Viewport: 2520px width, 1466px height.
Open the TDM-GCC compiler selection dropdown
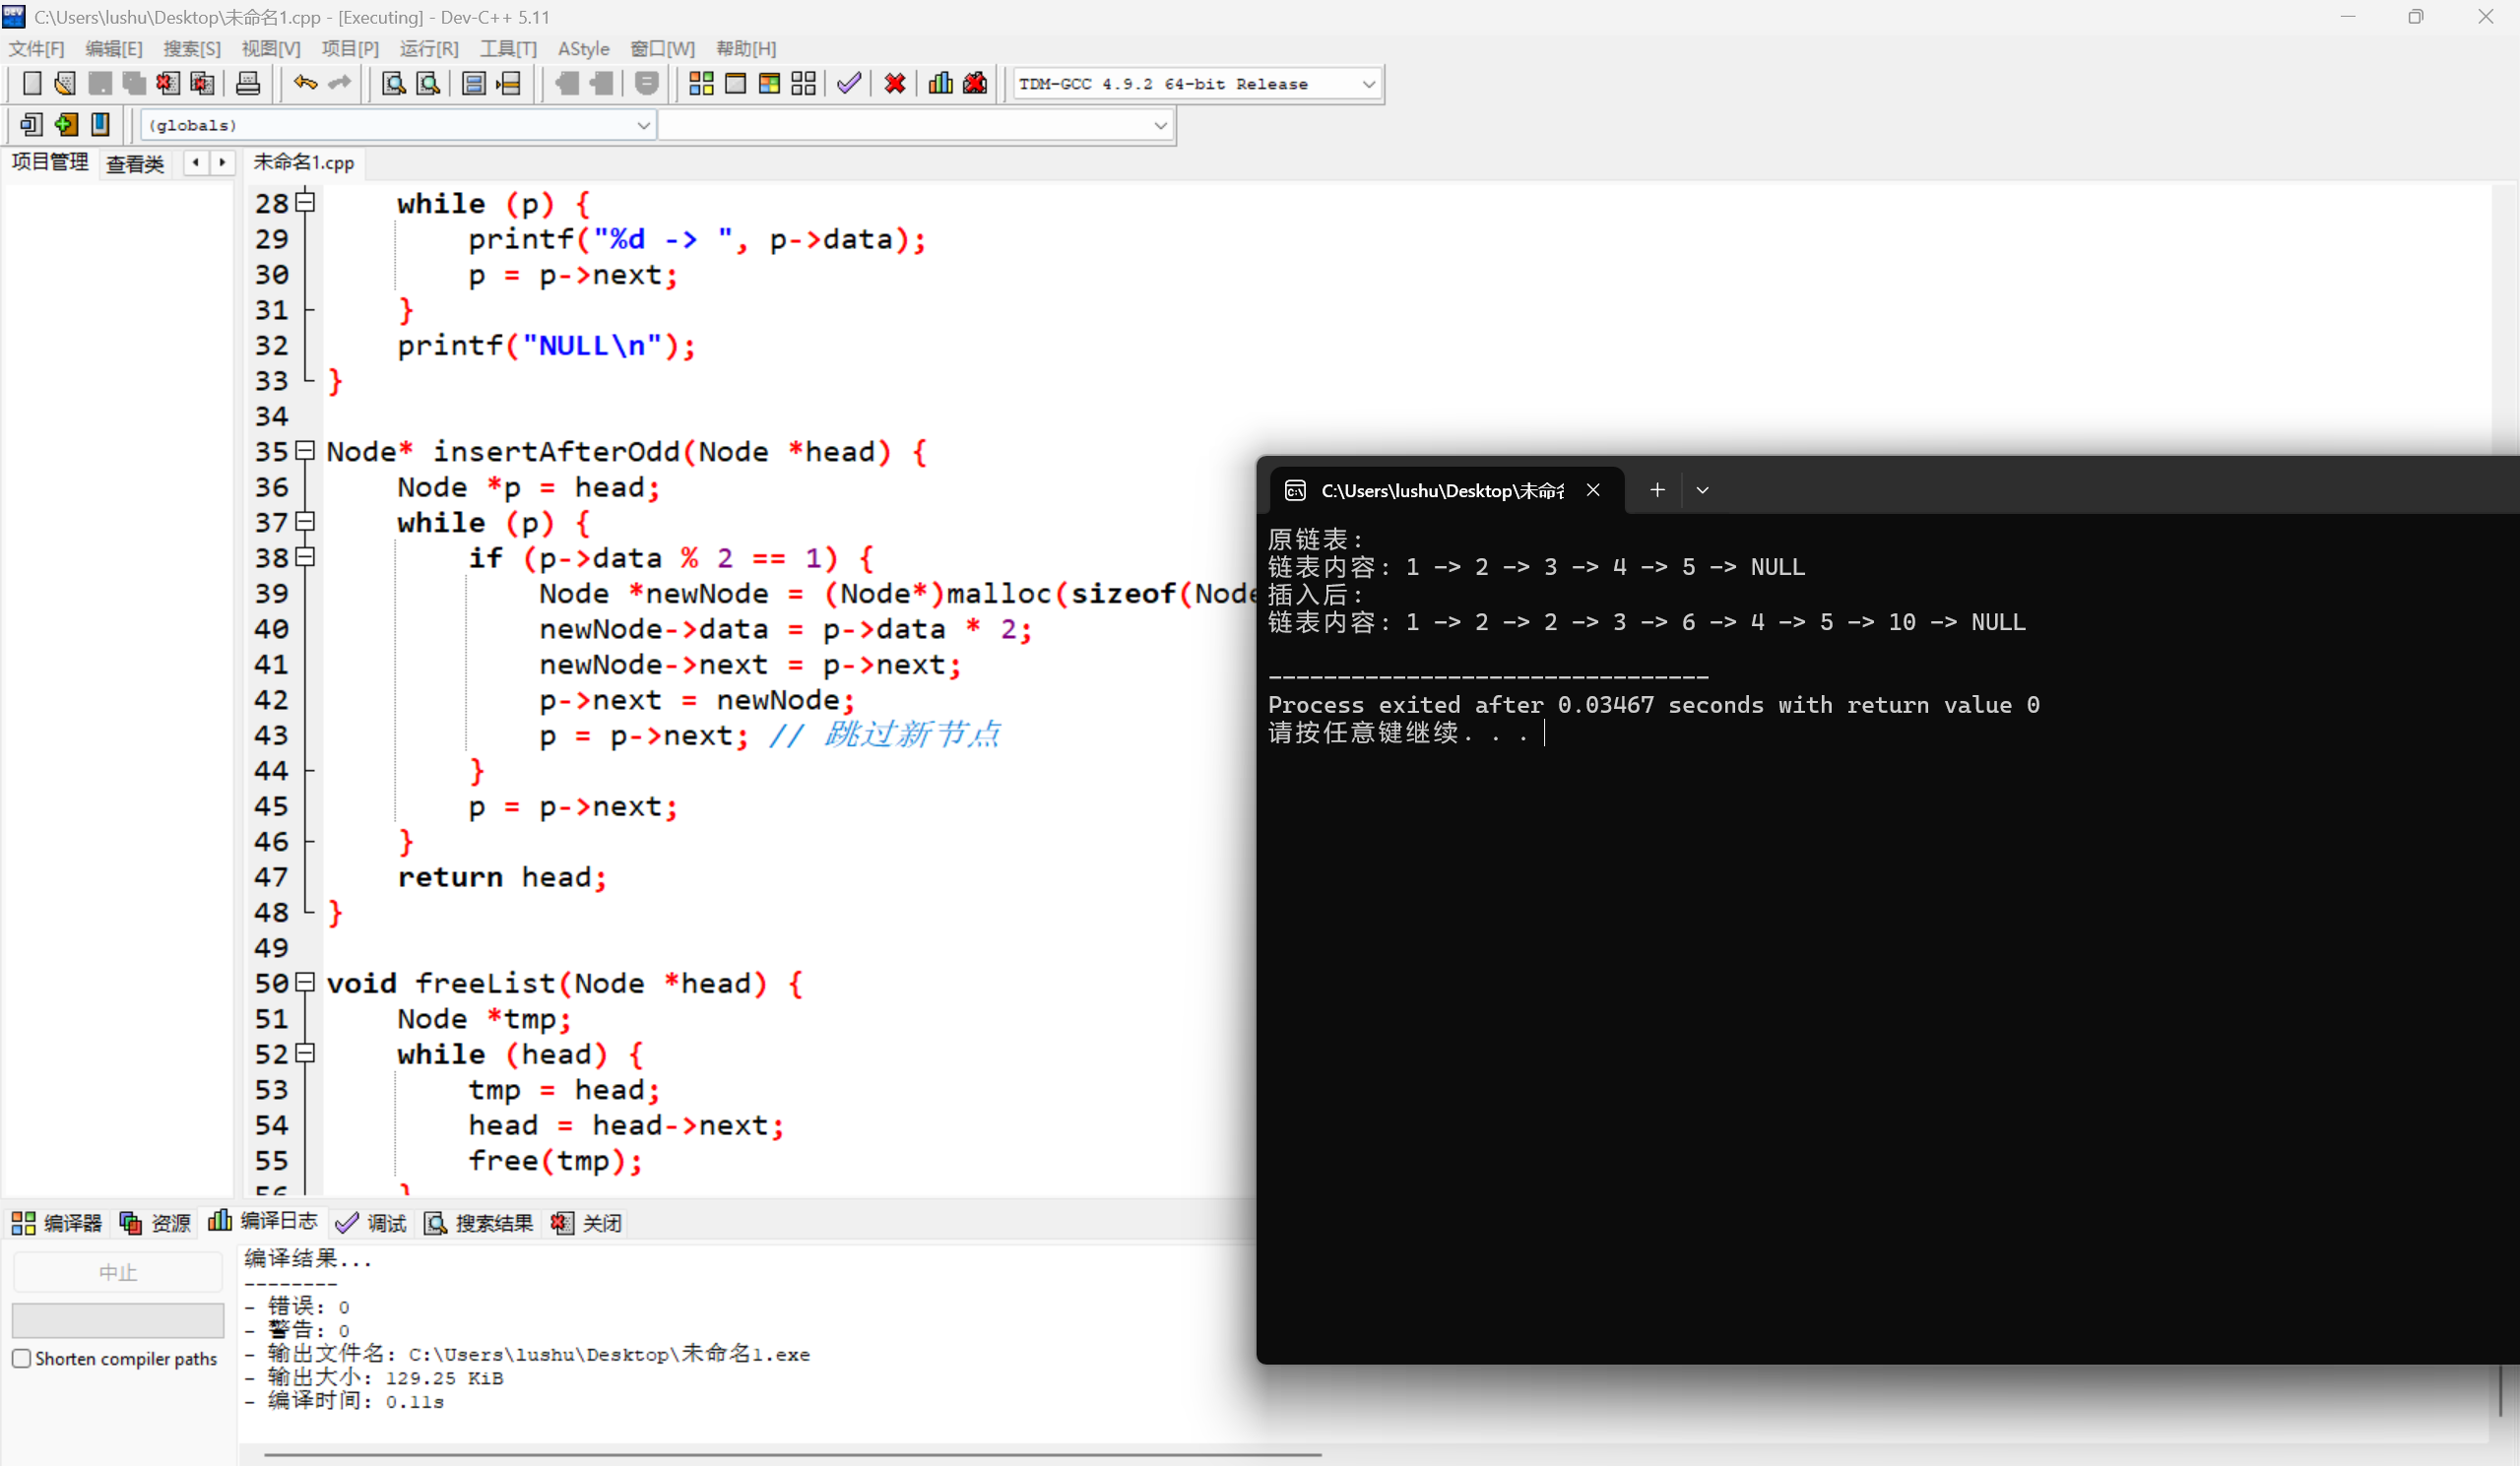pyautogui.click(x=1368, y=84)
